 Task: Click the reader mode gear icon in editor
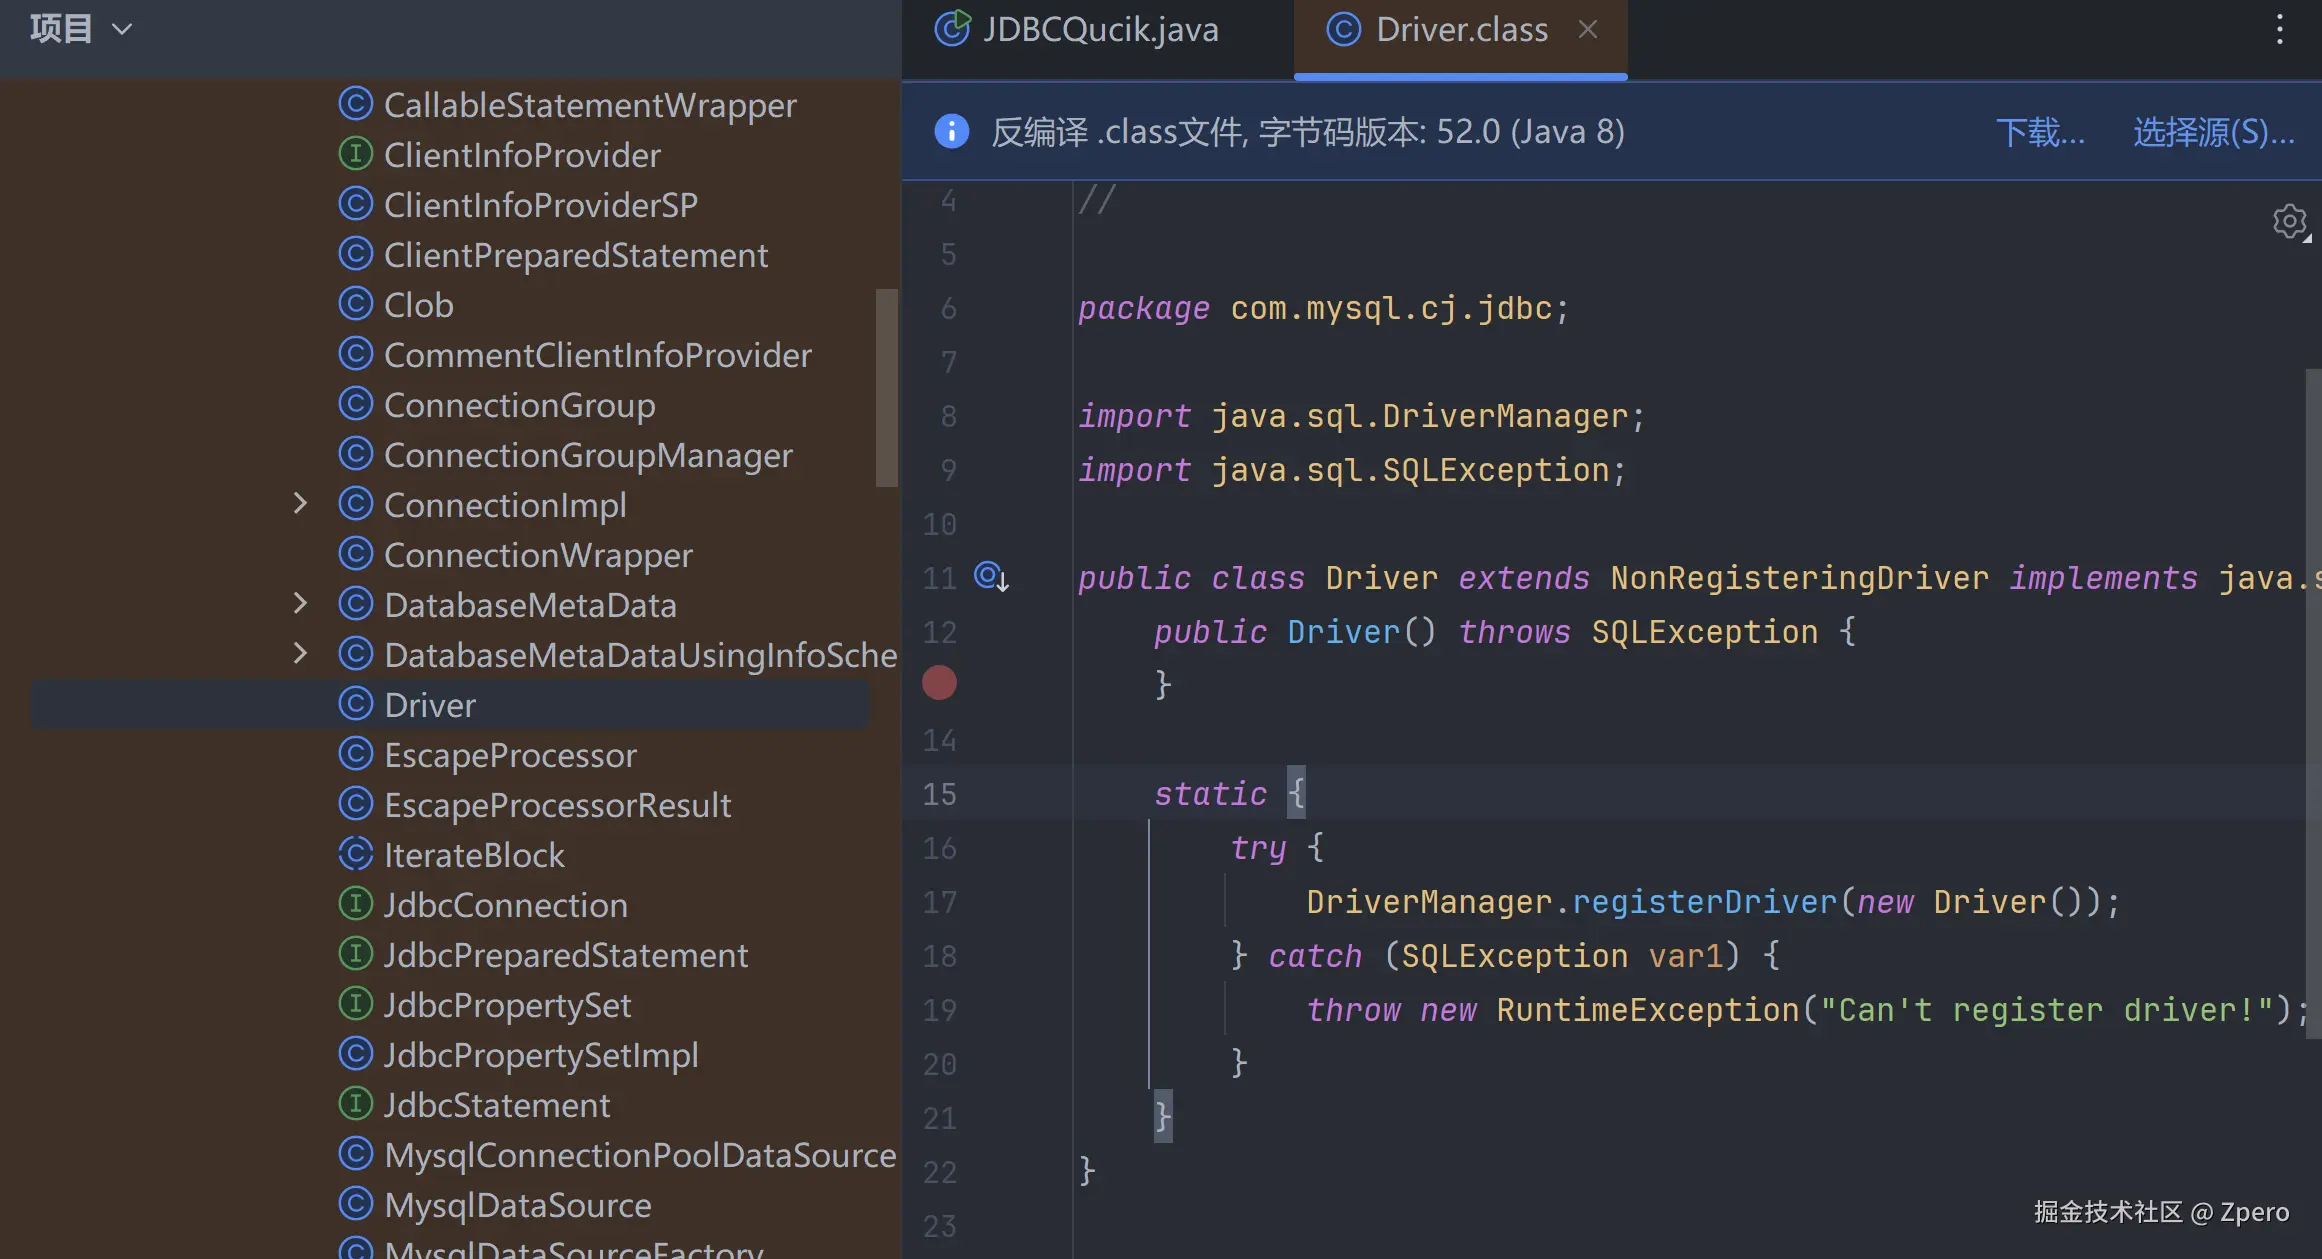2288,221
